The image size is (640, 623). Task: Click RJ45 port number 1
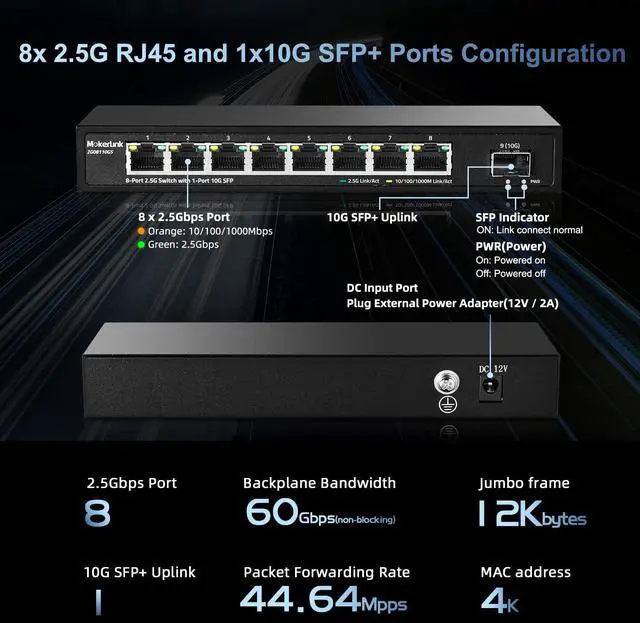(147, 158)
